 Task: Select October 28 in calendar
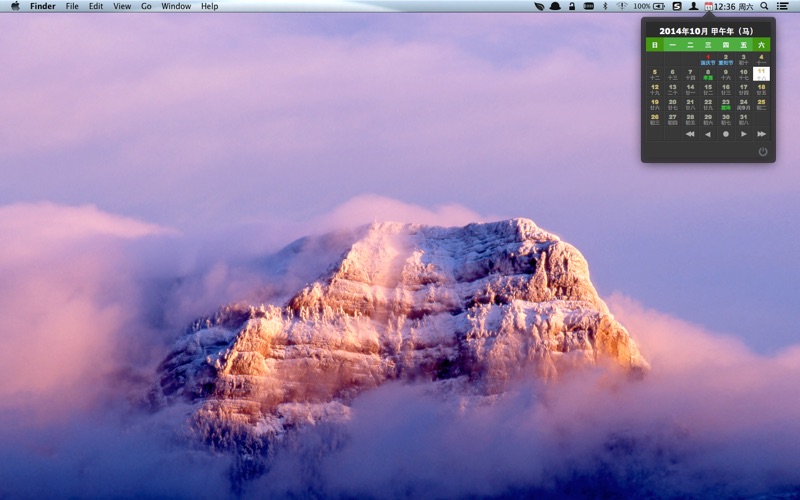pos(690,119)
